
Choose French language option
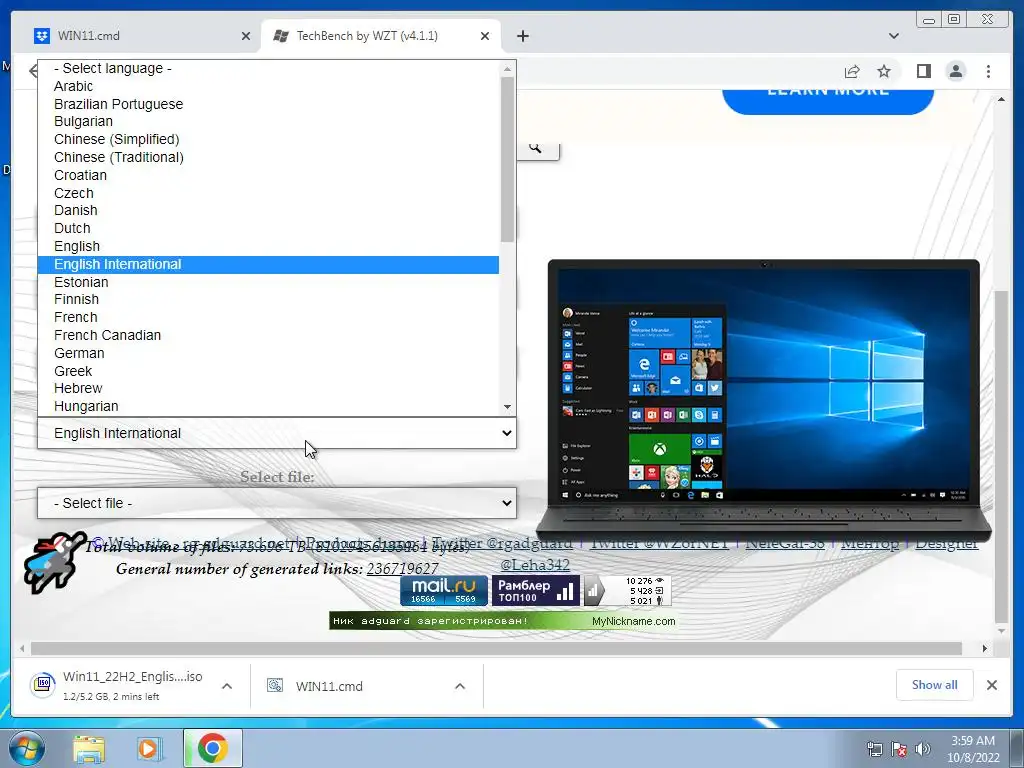(268, 317)
